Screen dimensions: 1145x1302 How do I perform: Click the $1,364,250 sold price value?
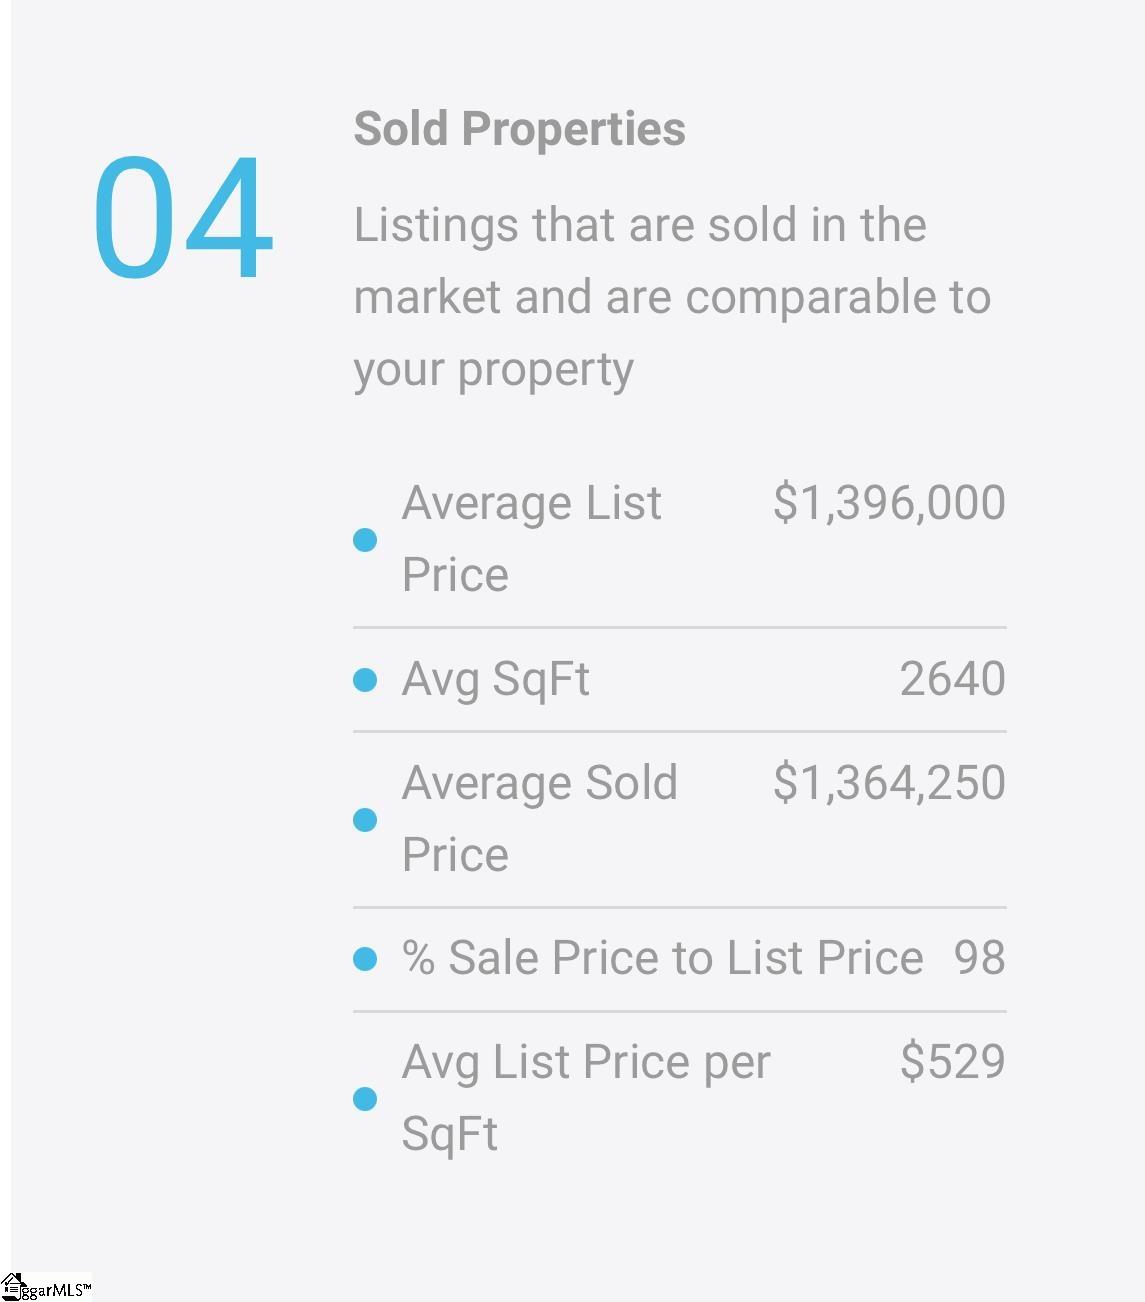tap(889, 782)
